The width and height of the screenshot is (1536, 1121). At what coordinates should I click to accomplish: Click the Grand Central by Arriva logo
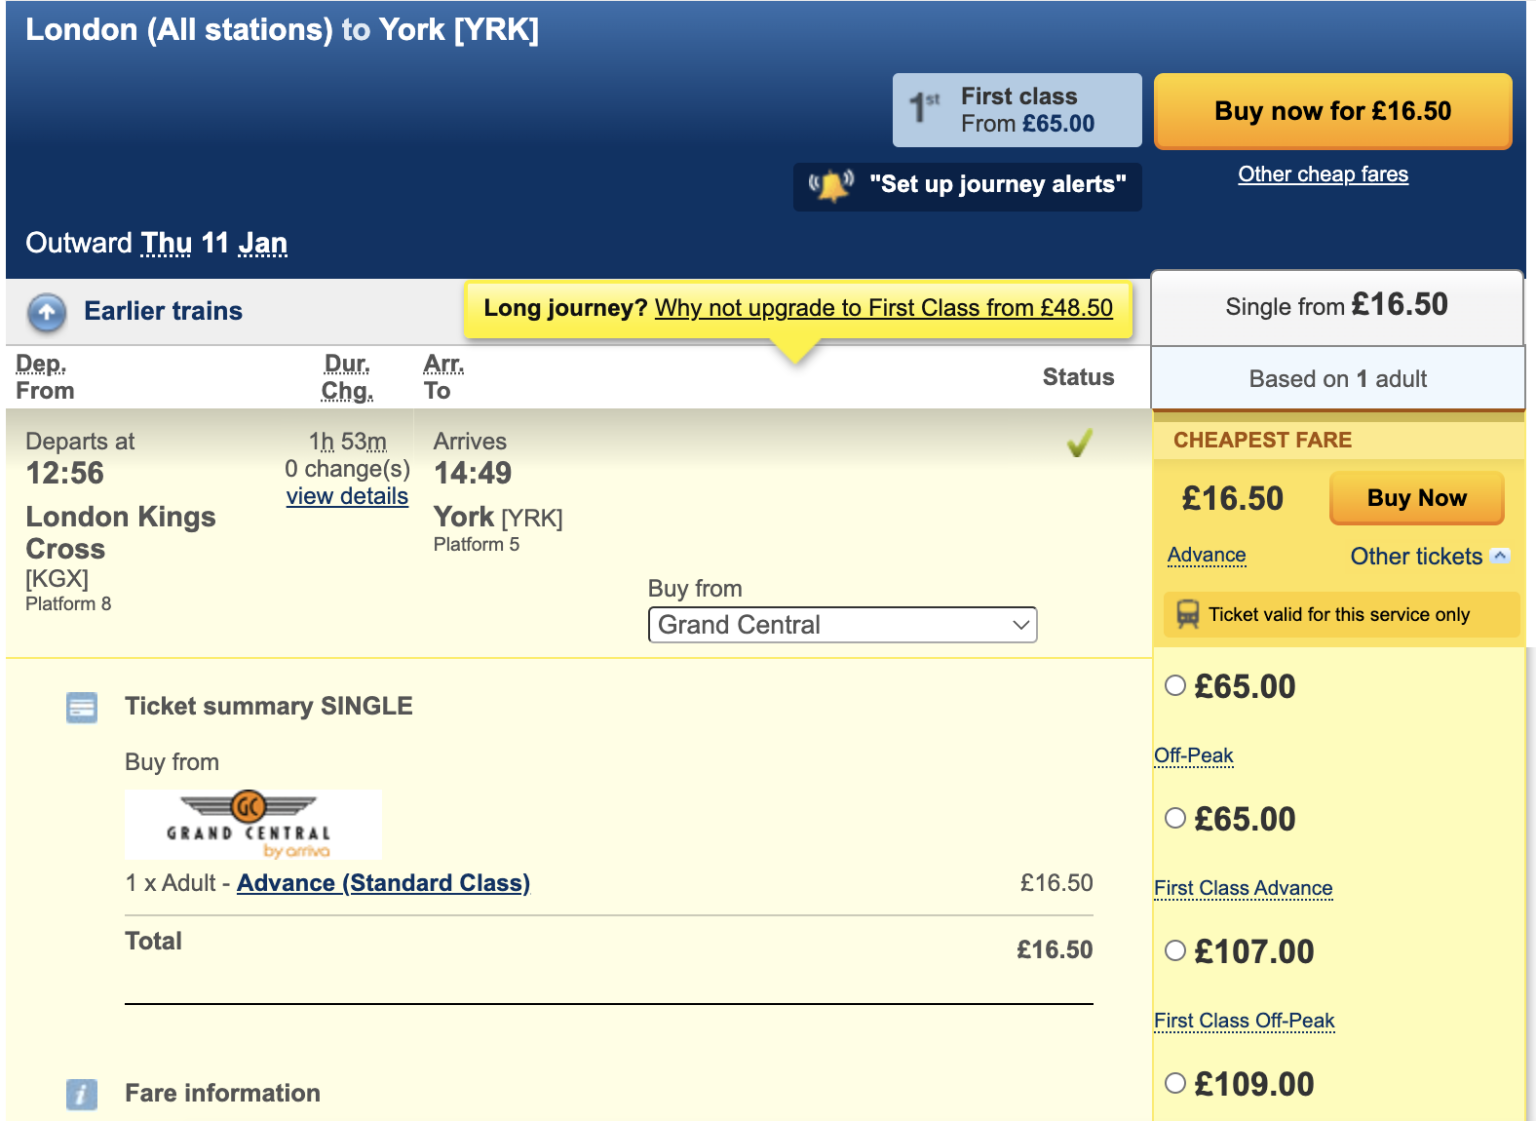[252, 823]
